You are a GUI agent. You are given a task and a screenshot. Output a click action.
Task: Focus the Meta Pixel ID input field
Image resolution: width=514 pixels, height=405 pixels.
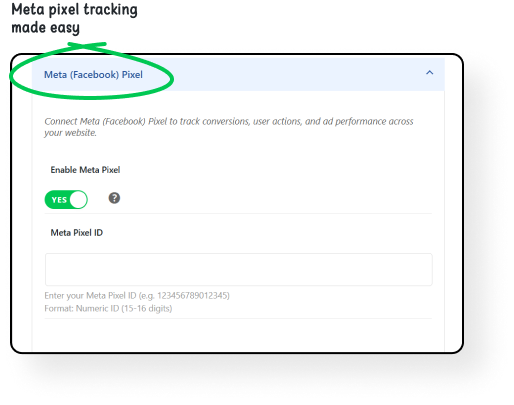click(x=239, y=269)
